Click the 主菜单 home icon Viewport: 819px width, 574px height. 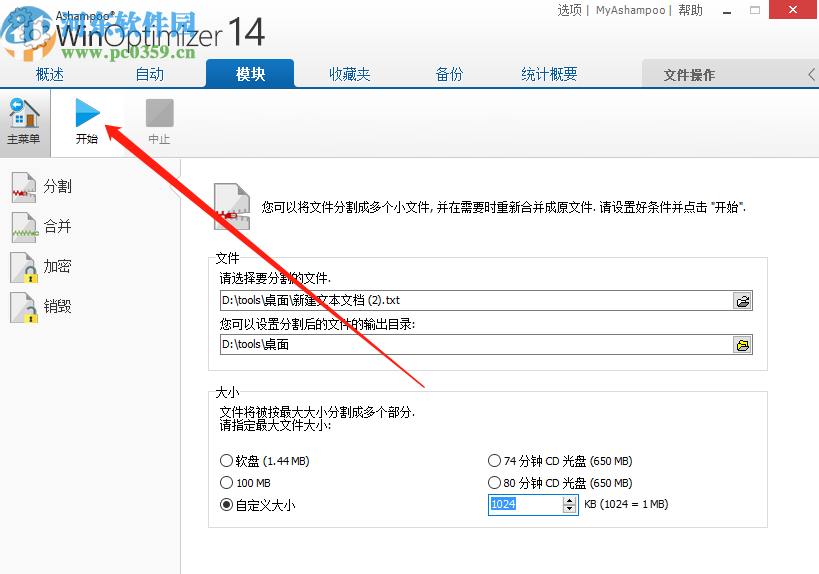(24, 122)
